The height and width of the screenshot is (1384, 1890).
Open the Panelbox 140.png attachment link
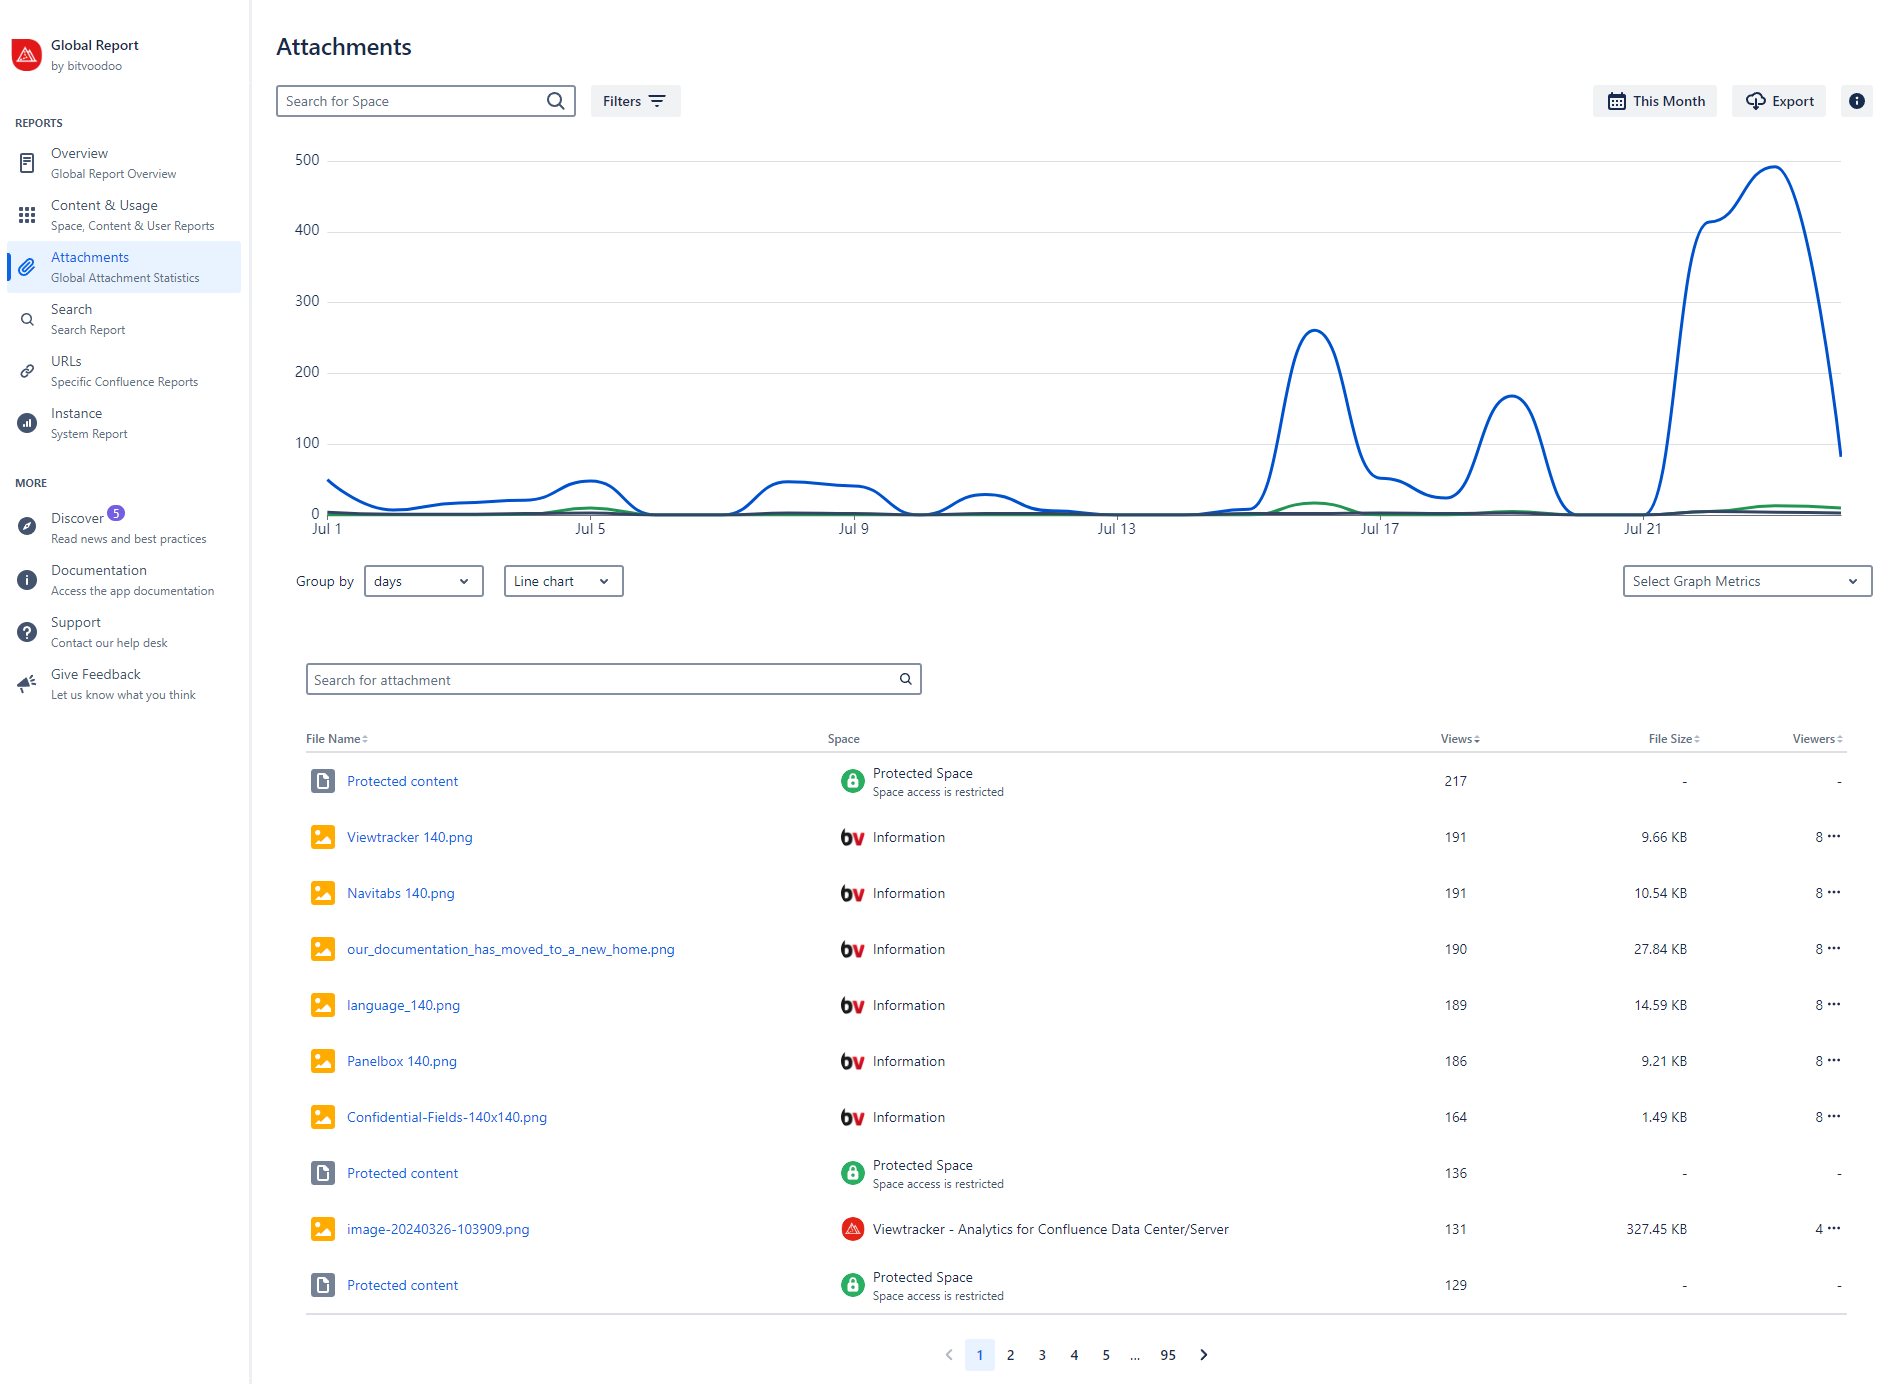click(401, 1061)
